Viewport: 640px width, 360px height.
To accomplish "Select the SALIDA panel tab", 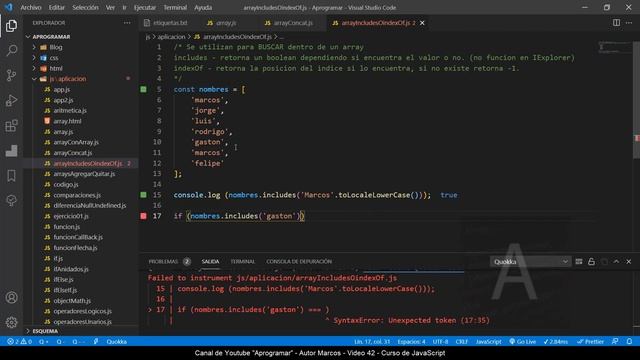I will click(210, 262).
